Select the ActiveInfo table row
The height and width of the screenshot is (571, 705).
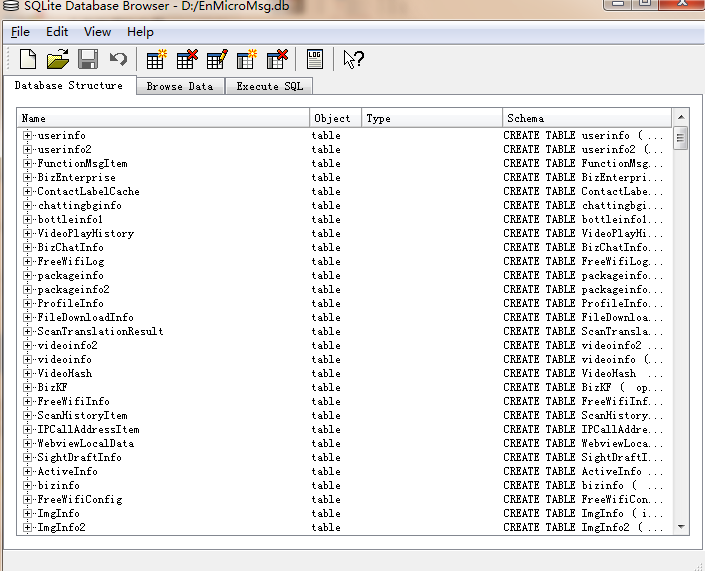344,471
